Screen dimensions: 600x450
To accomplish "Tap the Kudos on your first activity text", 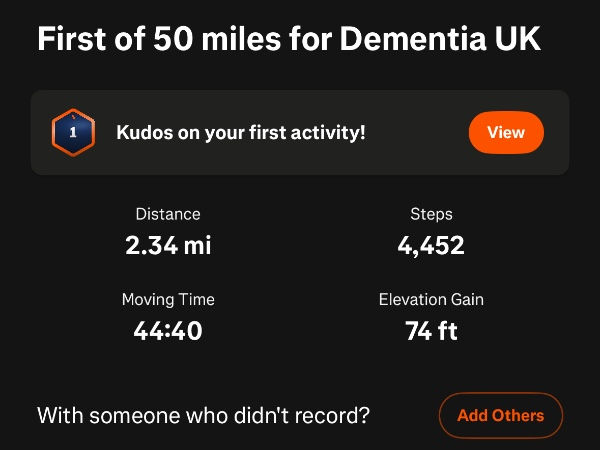I will [241, 131].
